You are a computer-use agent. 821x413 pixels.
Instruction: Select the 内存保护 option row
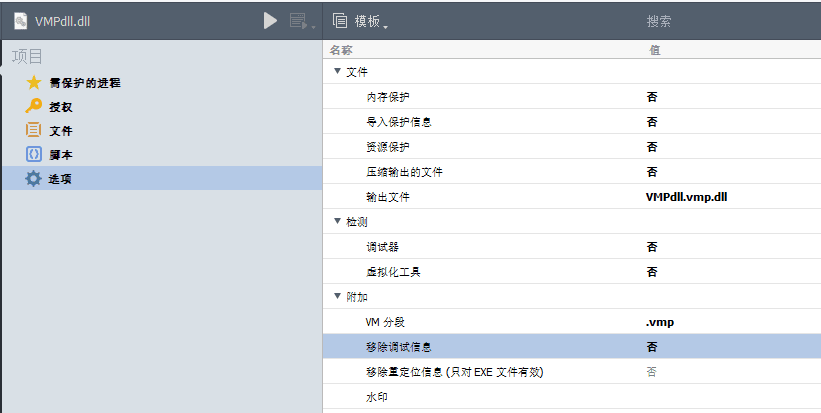[572, 96]
